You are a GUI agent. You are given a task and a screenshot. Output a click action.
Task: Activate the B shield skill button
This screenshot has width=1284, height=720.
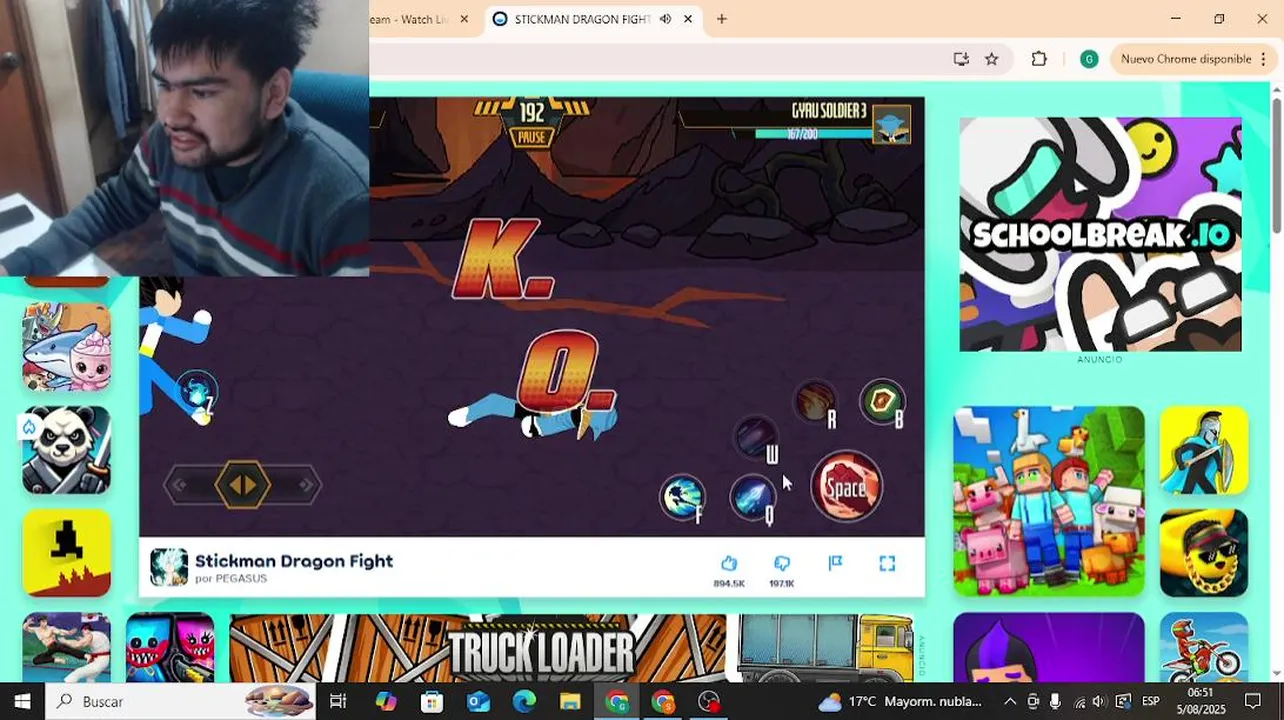pyautogui.click(x=883, y=402)
